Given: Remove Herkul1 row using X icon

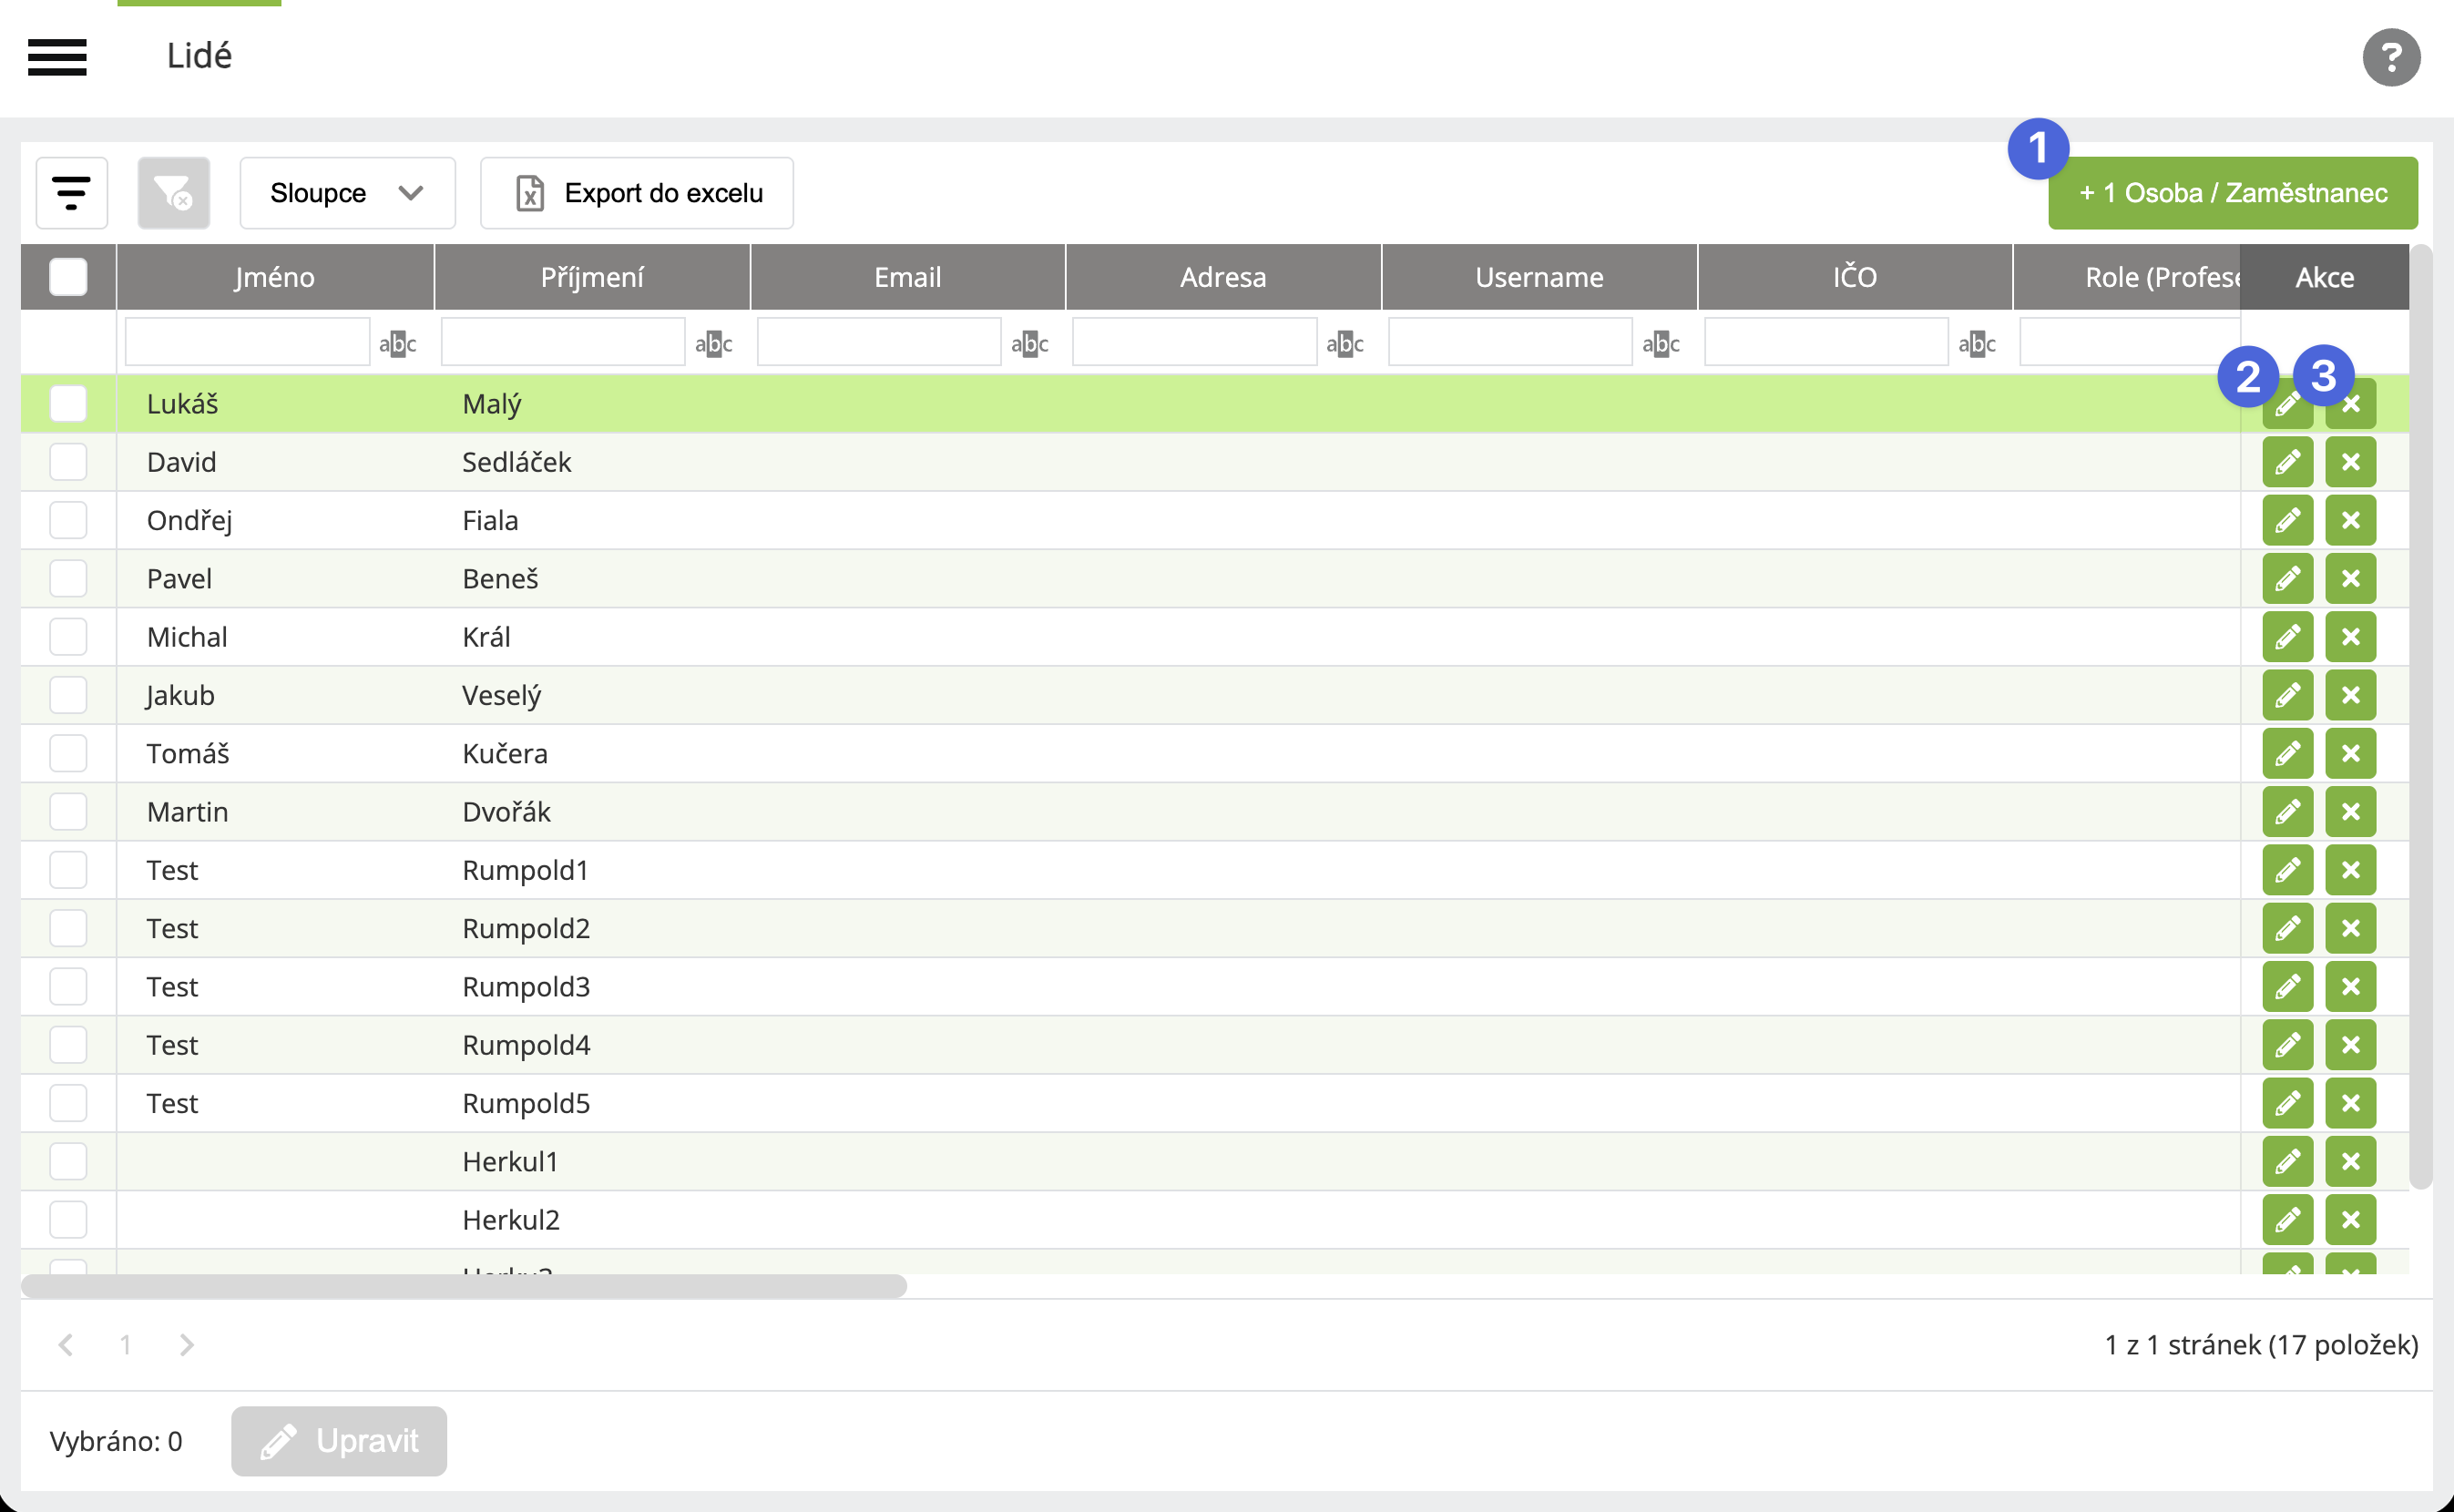Looking at the screenshot, I should click(x=2350, y=1162).
